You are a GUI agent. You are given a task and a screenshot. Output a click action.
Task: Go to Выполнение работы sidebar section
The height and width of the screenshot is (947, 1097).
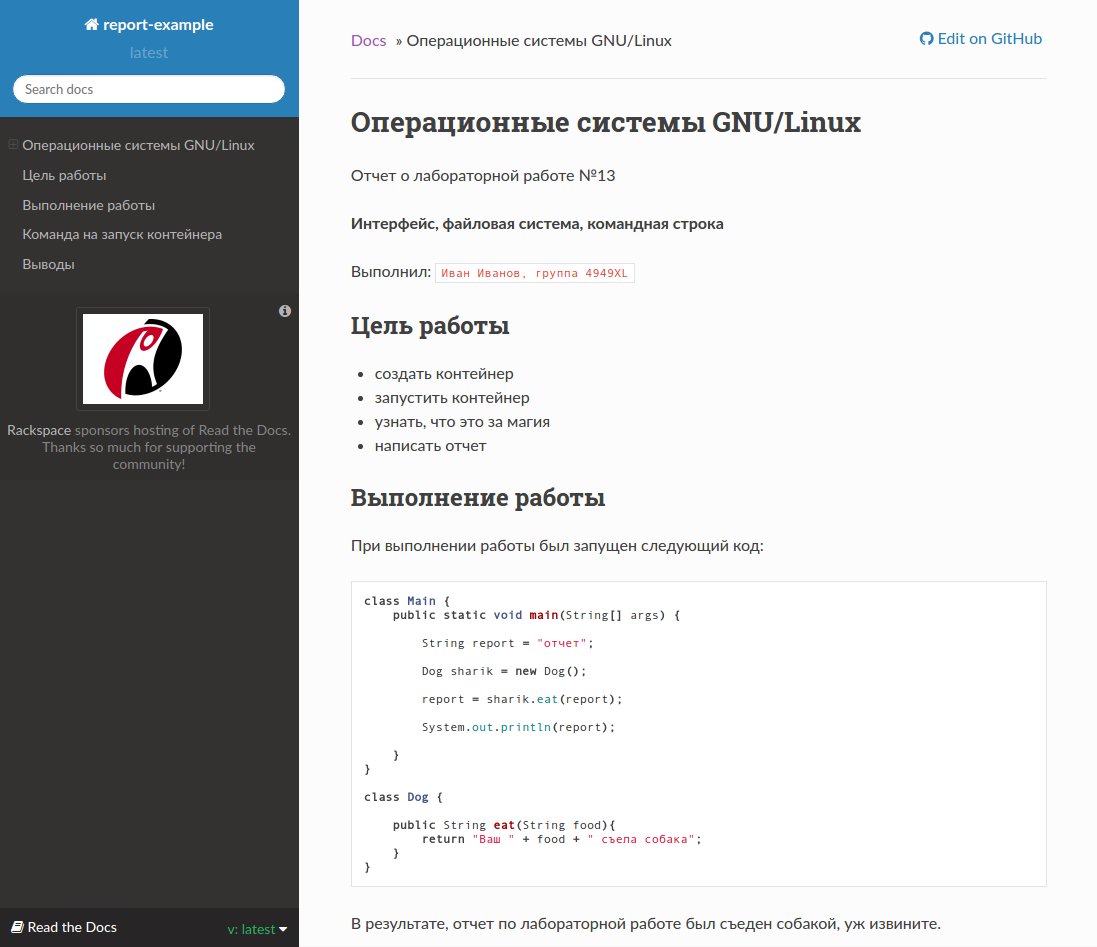tap(89, 206)
